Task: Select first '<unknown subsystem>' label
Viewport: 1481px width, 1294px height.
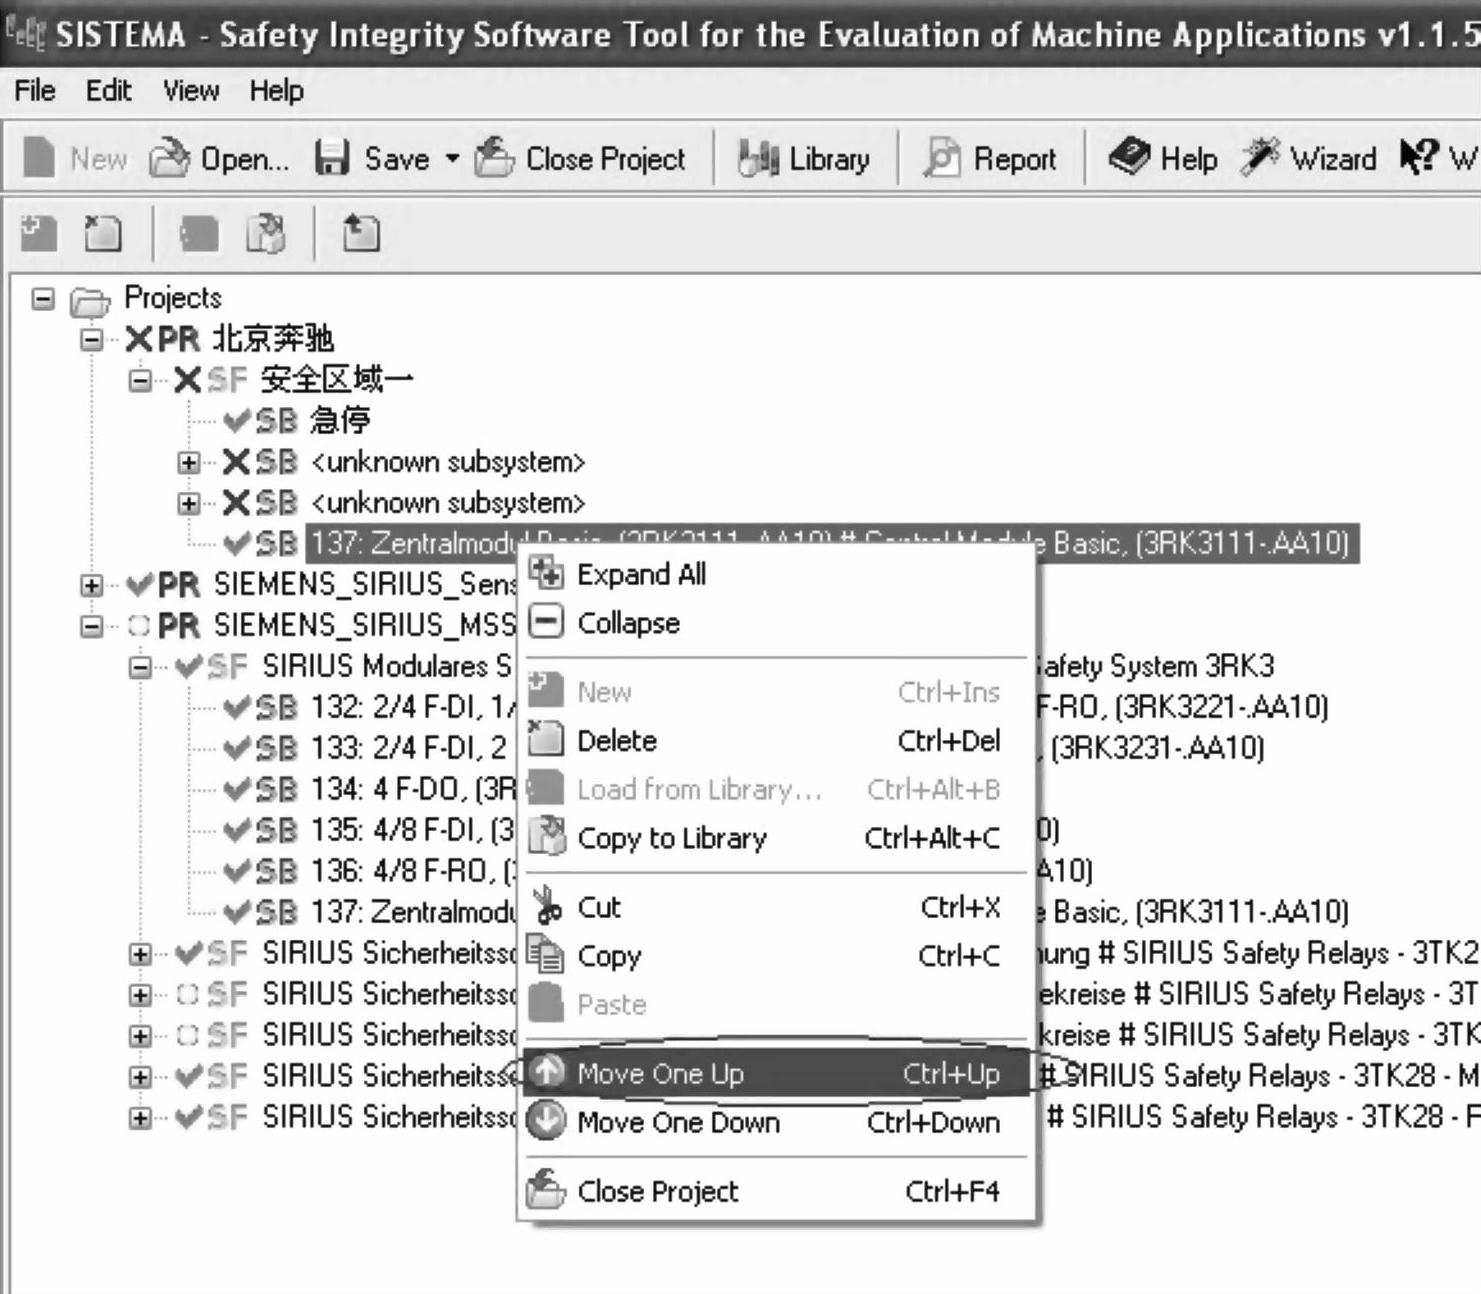Action: pos(448,462)
